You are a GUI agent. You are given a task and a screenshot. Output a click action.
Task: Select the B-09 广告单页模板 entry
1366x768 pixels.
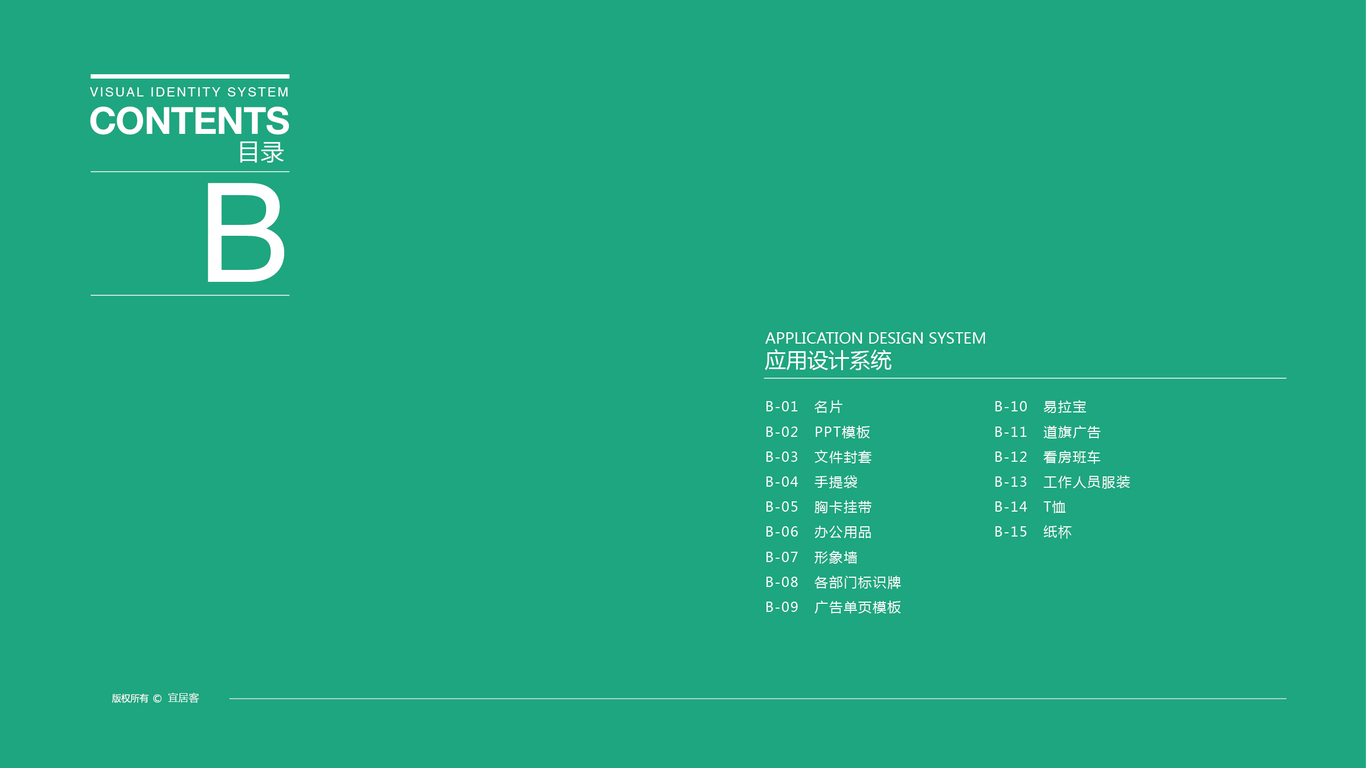tap(833, 607)
